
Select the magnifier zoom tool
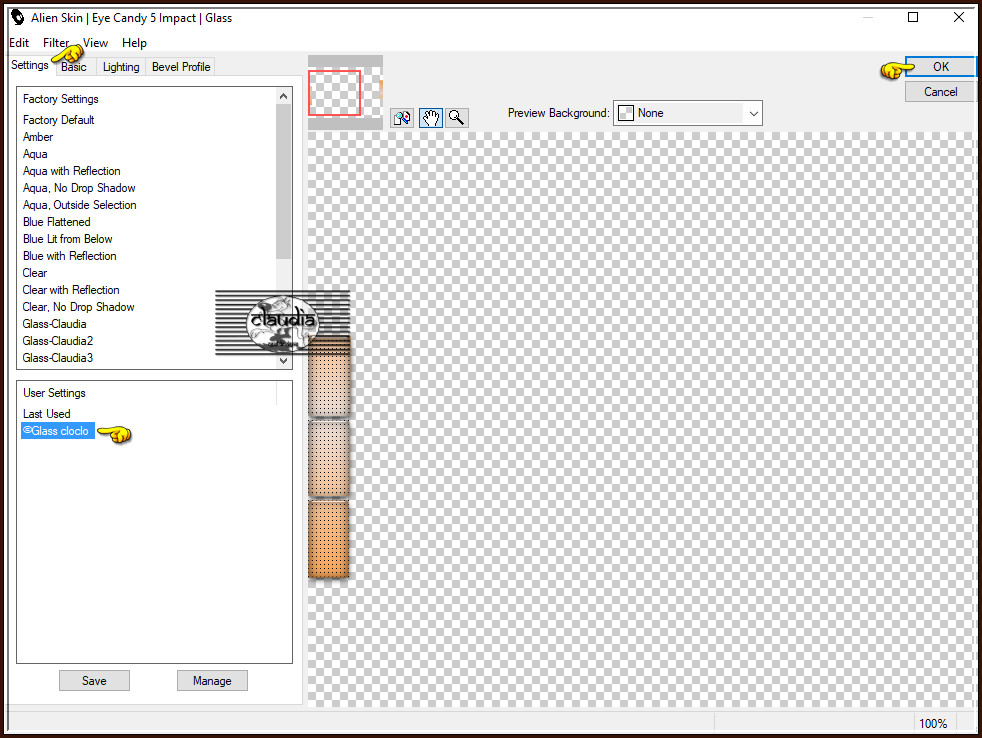pos(457,118)
